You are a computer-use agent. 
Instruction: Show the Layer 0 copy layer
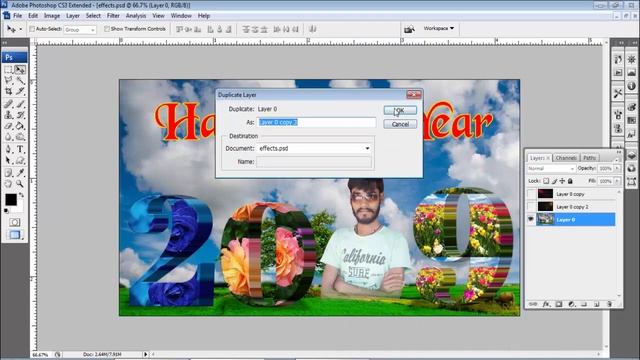(x=531, y=194)
